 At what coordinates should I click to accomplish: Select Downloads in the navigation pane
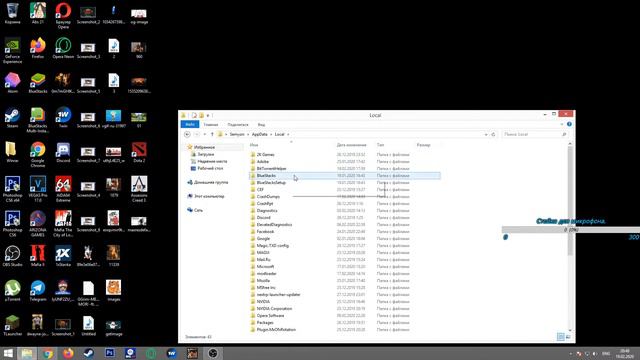[206, 154]
